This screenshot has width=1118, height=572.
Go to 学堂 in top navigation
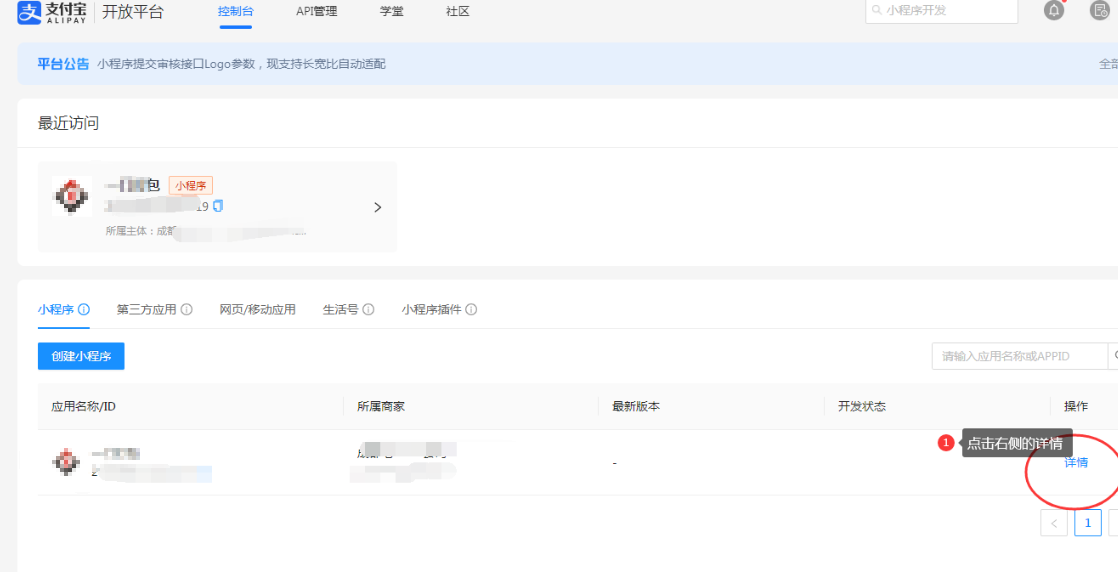click(392, 12)
